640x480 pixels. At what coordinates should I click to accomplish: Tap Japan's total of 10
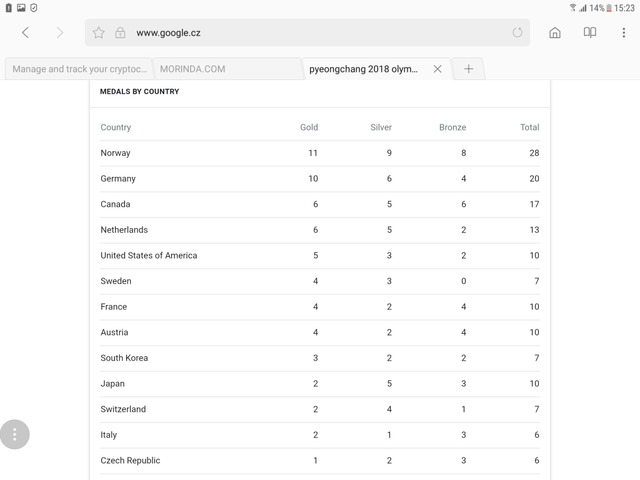pyautogui.click(x=534, y=384)
